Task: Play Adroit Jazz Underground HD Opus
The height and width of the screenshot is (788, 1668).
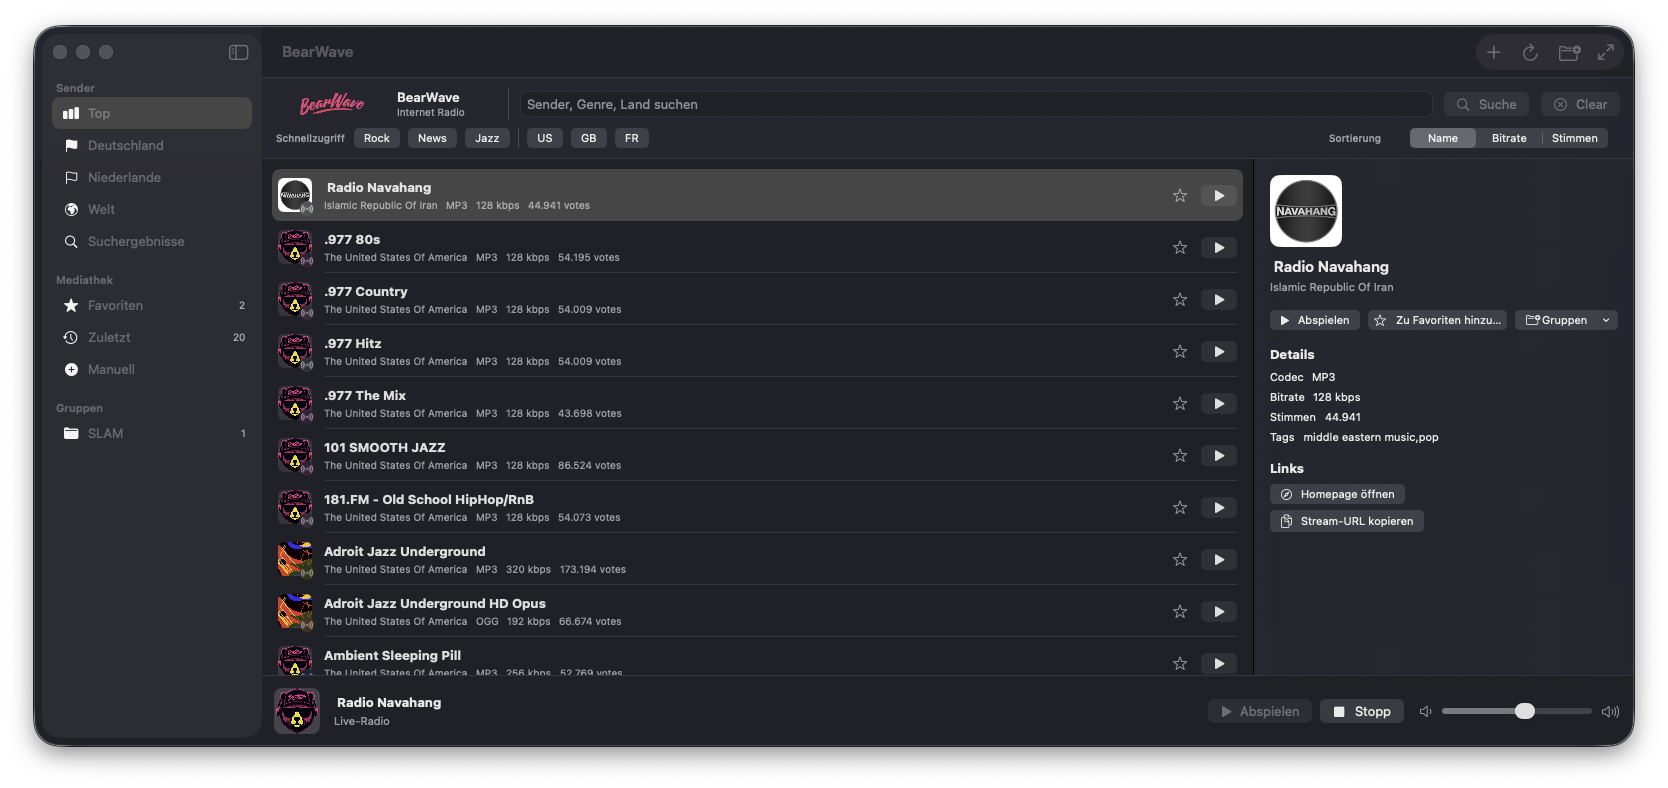Action: 1219,612
